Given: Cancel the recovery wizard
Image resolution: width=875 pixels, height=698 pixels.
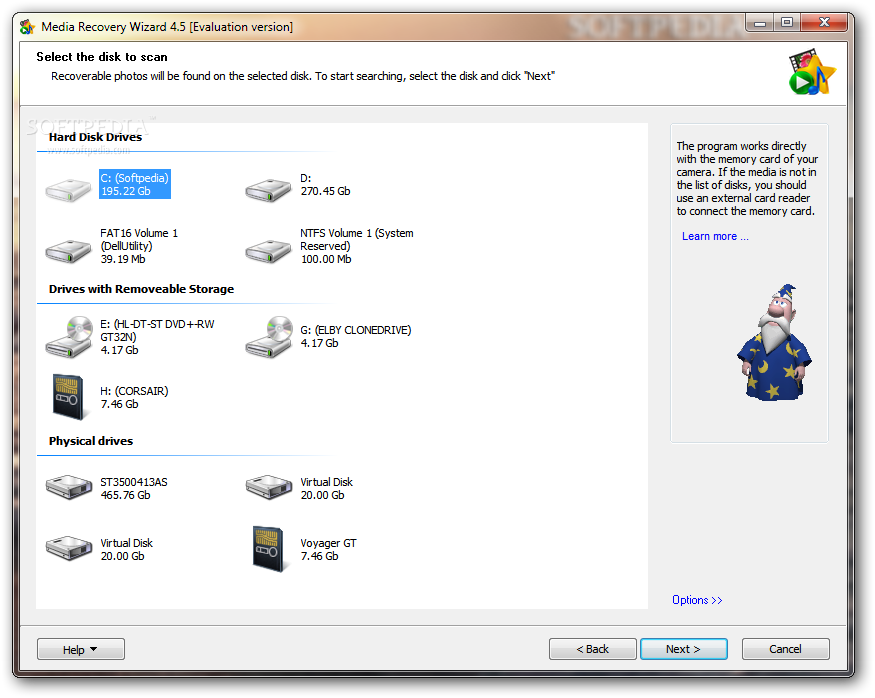Looking at the screenshot, I should tap(785, 649).
